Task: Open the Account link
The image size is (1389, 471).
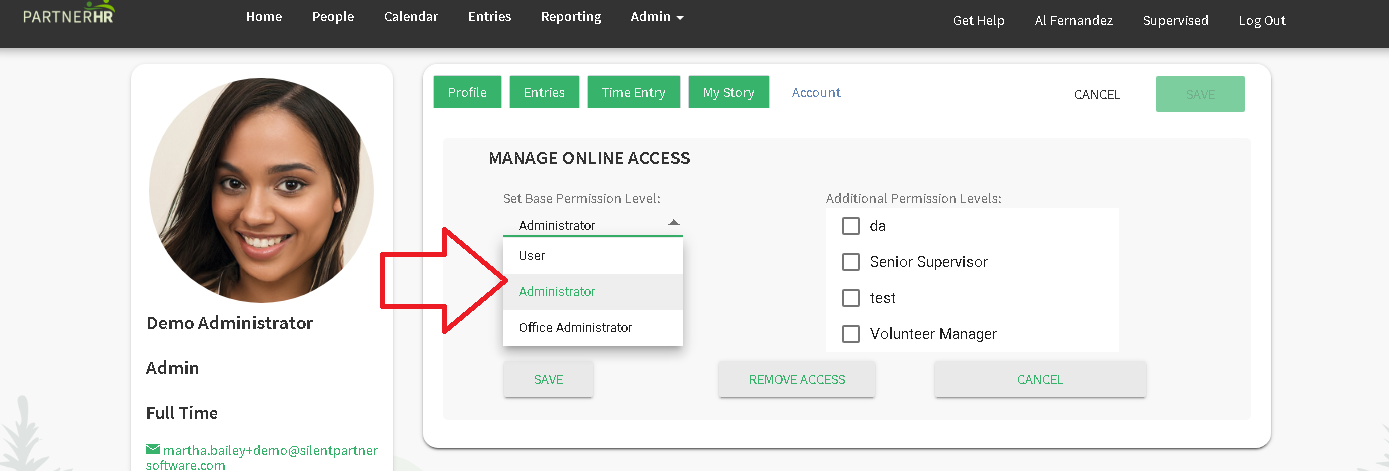Action: point(816,92)
